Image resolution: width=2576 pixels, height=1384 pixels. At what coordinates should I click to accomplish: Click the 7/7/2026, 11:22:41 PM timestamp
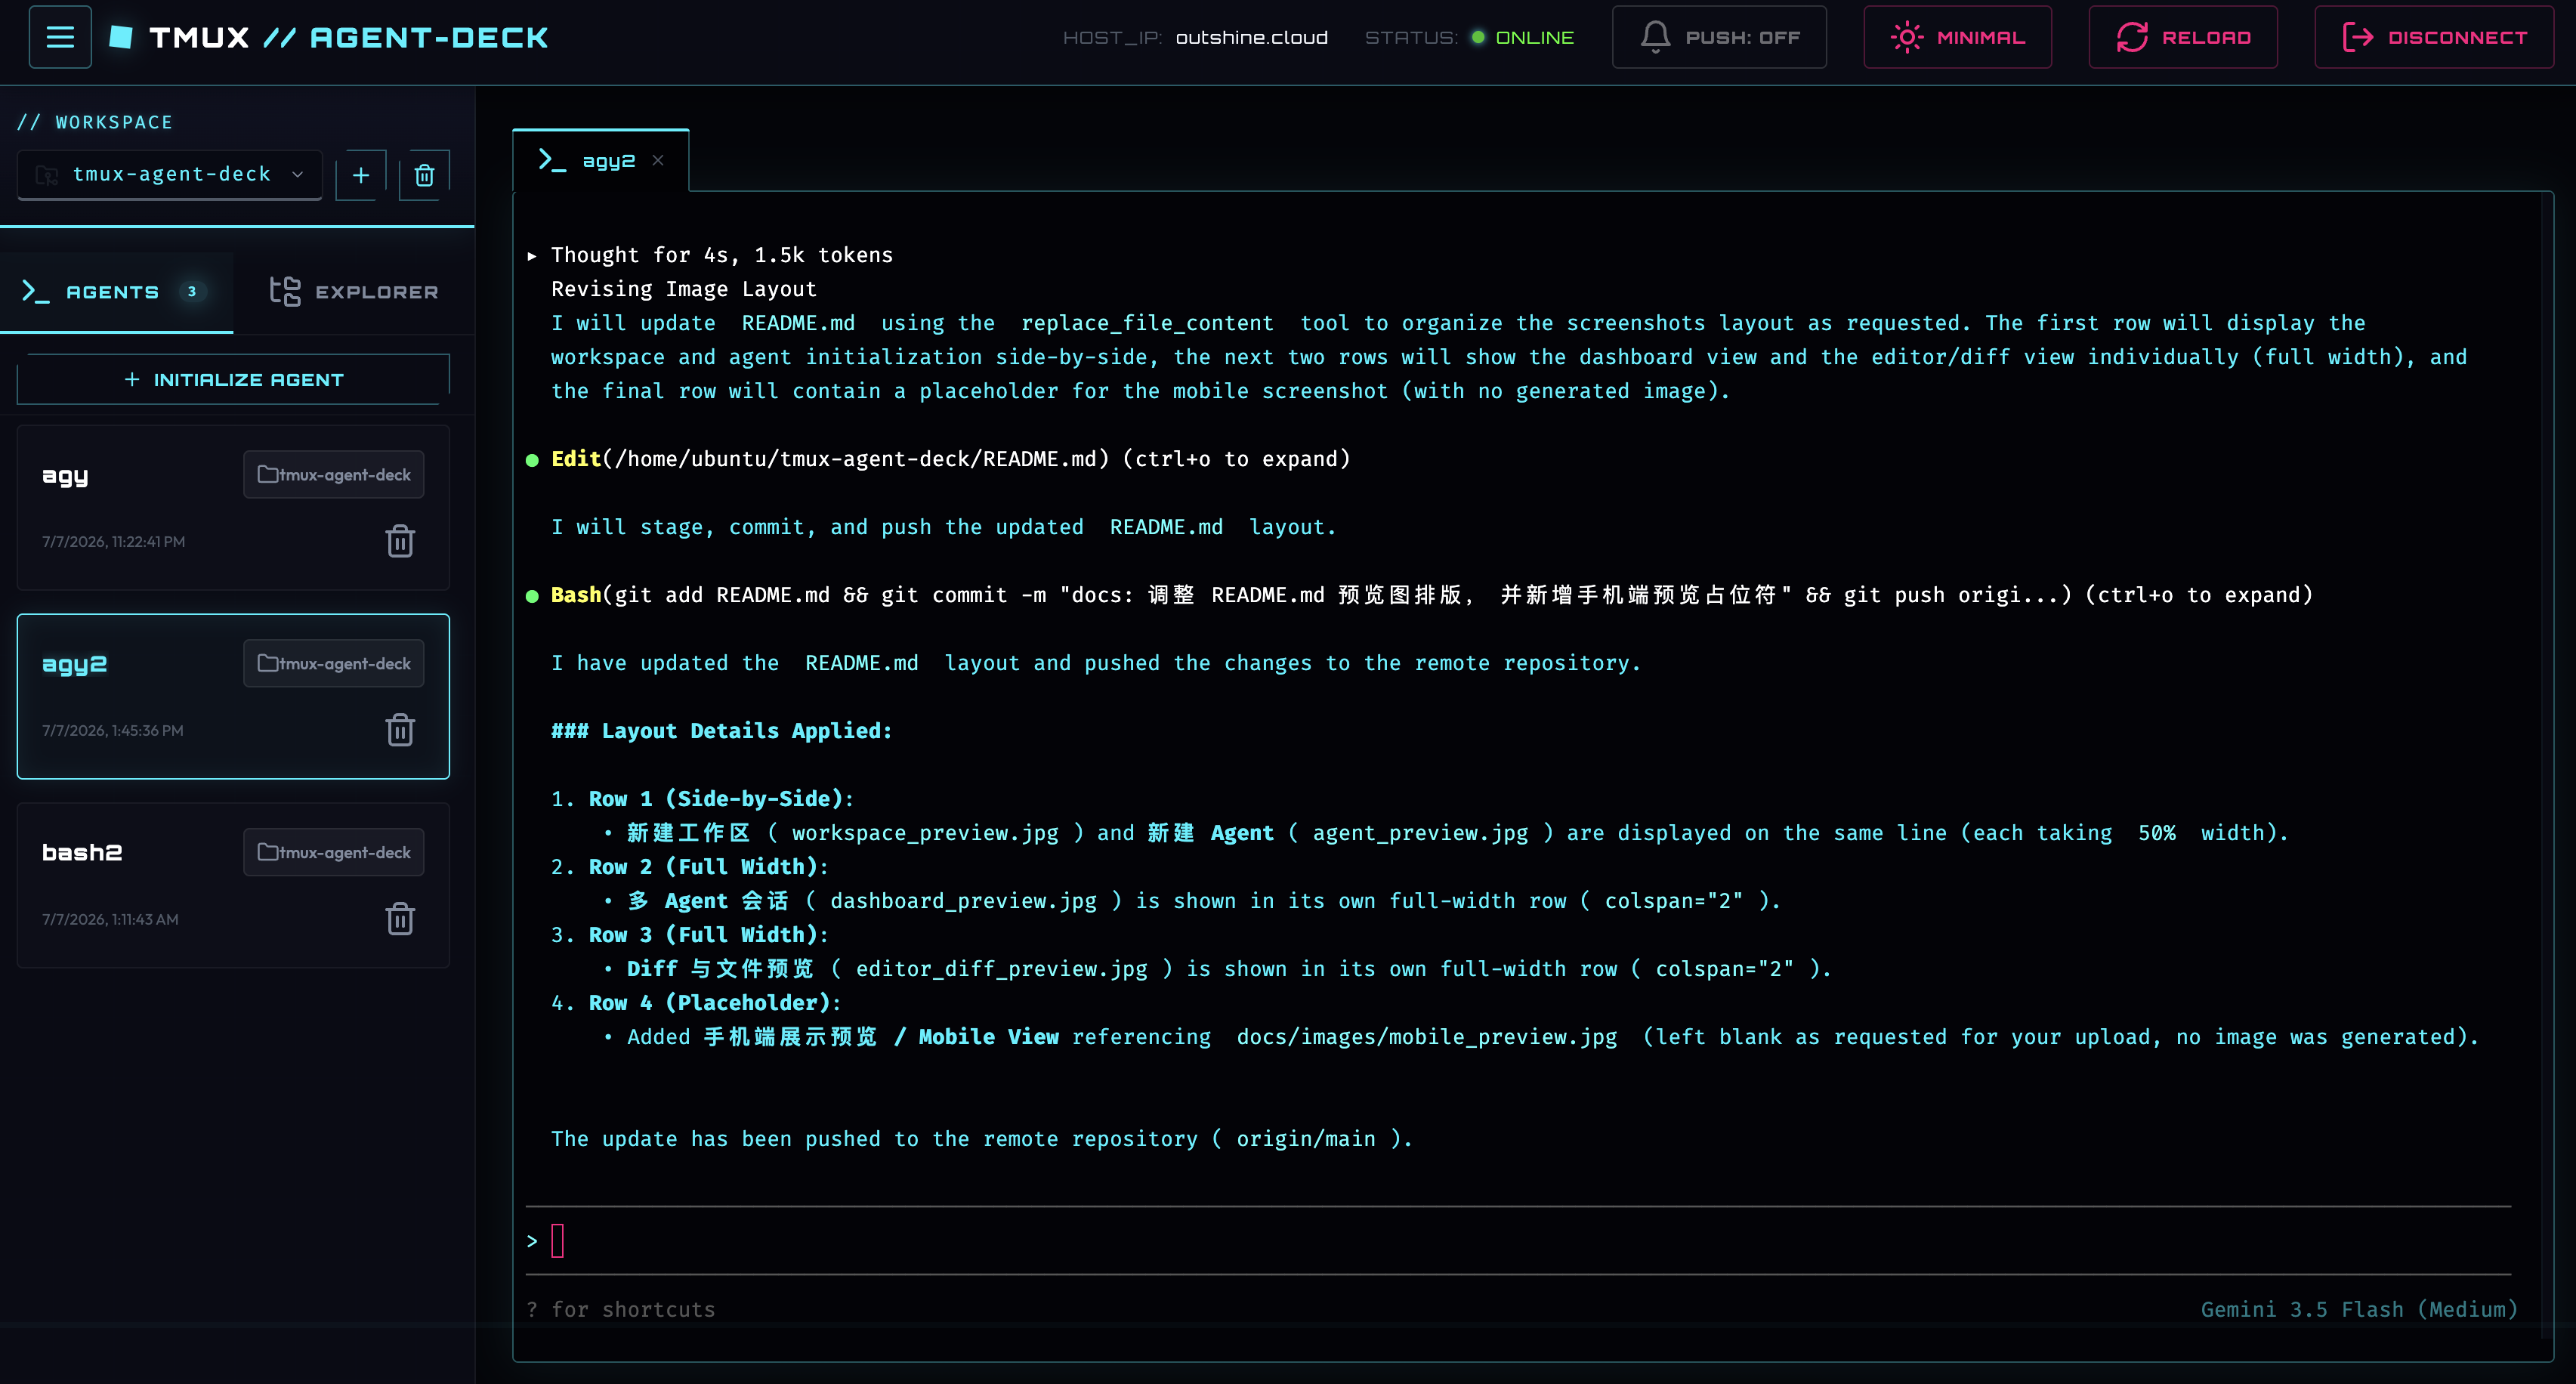tap(113, 542)
